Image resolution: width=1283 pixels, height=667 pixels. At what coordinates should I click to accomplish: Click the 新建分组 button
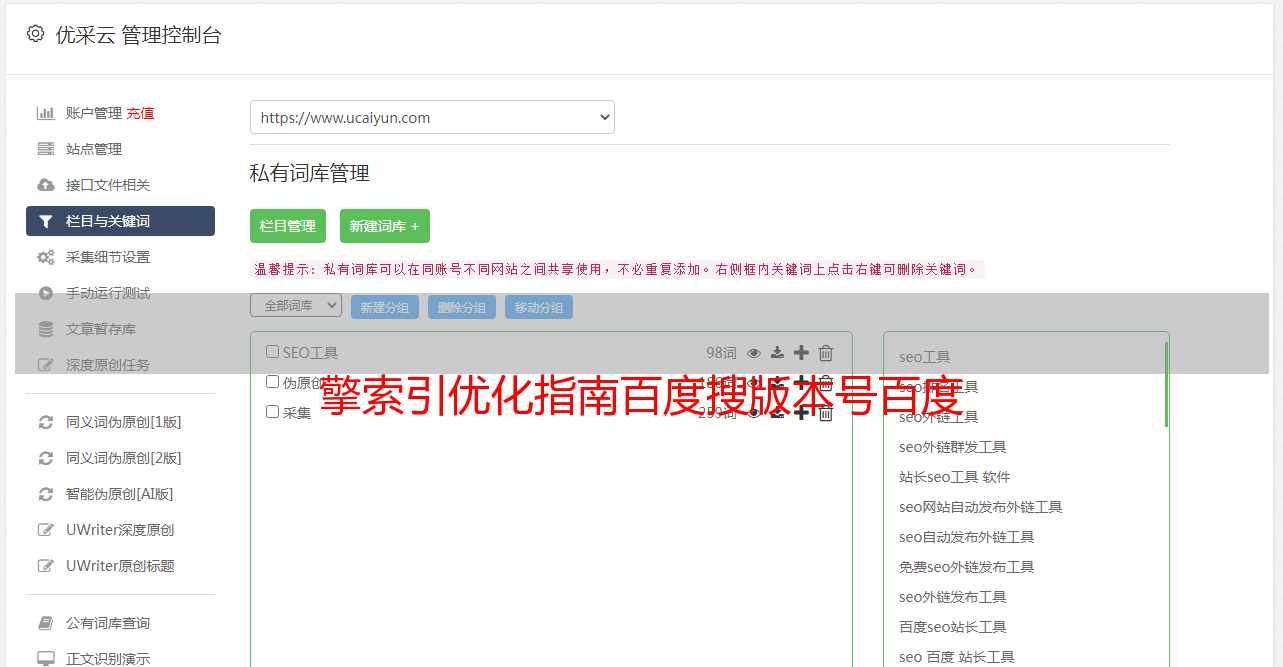pos(385,307)
